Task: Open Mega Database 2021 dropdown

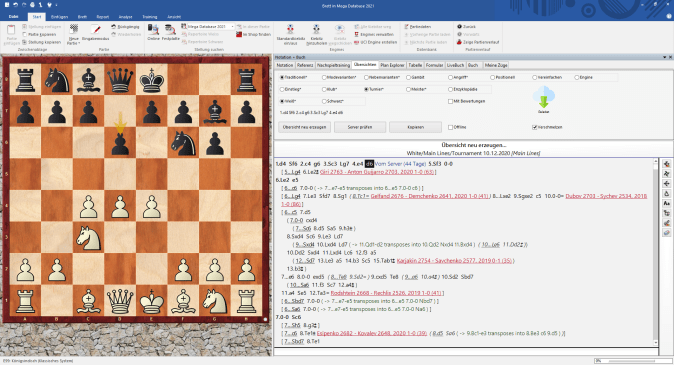Action: pos(233,27)
